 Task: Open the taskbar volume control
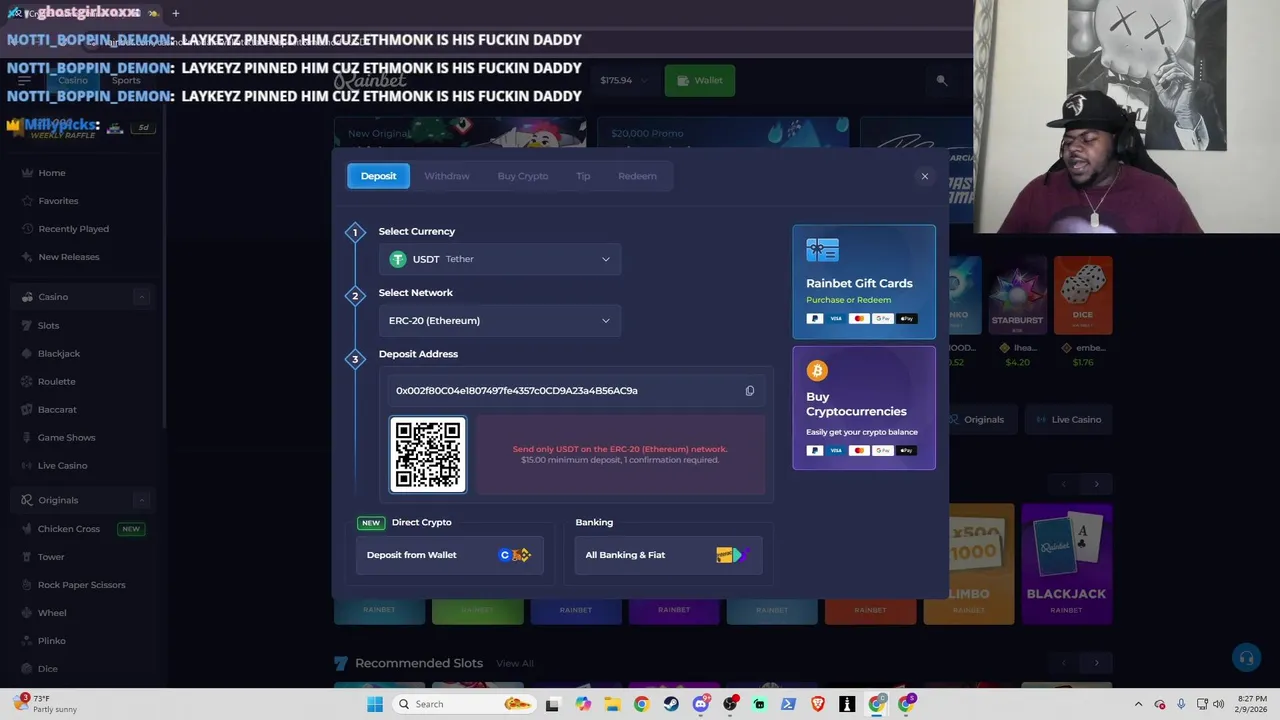coord(1219,704)
